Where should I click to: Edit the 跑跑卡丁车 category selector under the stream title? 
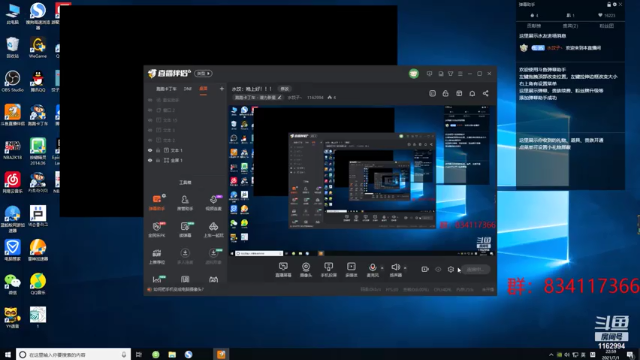[258, 98]
